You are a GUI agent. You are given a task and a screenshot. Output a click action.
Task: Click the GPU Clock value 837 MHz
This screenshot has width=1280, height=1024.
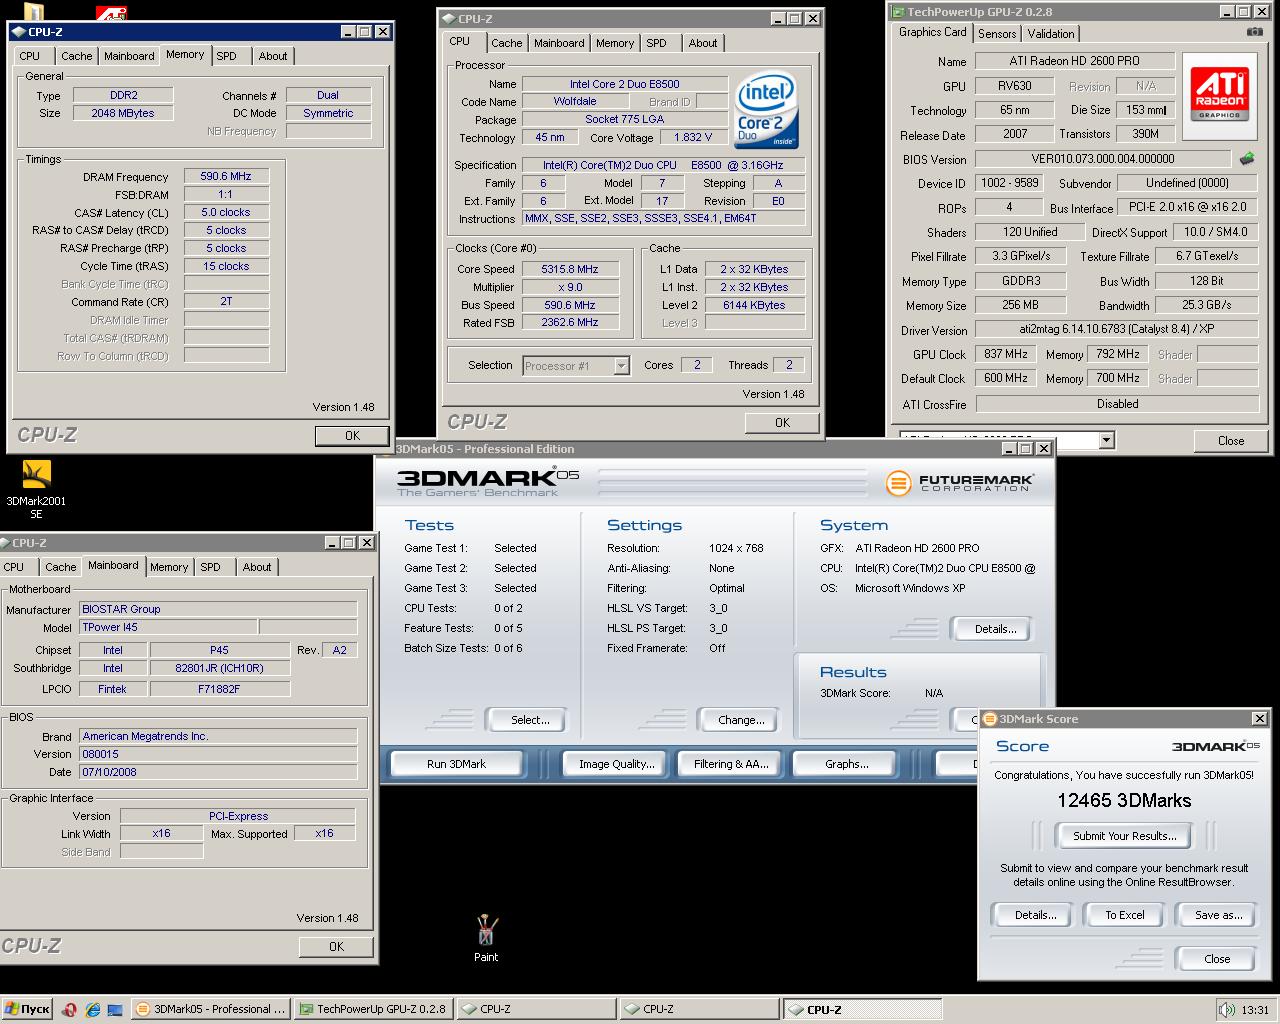click(x=1005, y=354)
